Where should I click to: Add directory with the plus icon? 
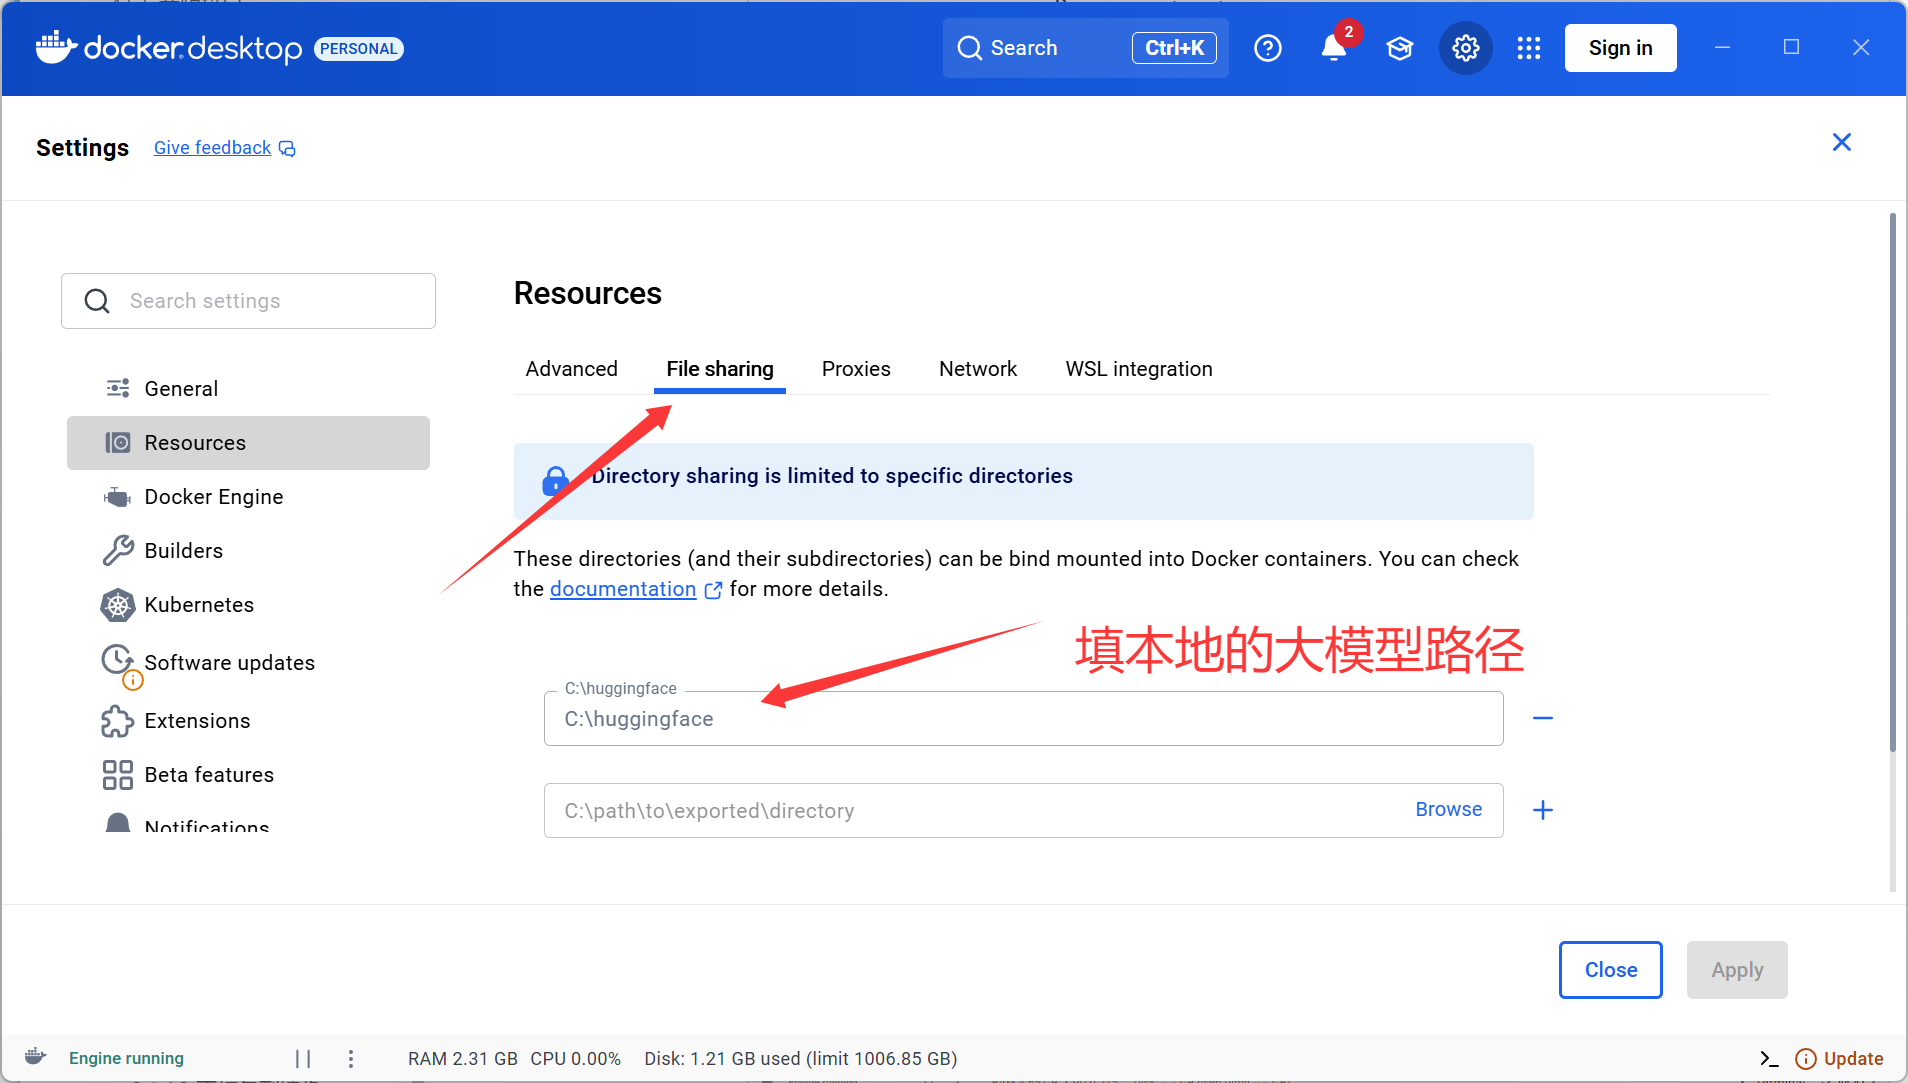click(1543, 810)
